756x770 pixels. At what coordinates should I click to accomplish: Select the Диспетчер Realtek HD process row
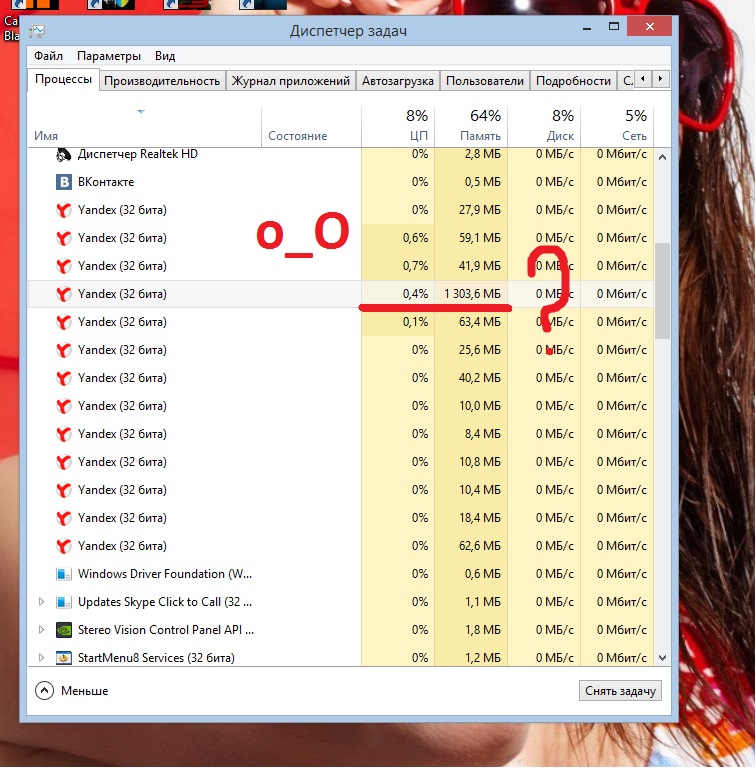point(341,155)
